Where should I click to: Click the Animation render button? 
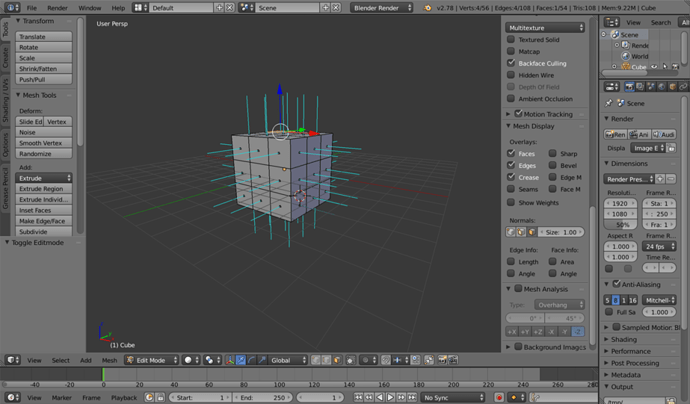pos(637,134)
